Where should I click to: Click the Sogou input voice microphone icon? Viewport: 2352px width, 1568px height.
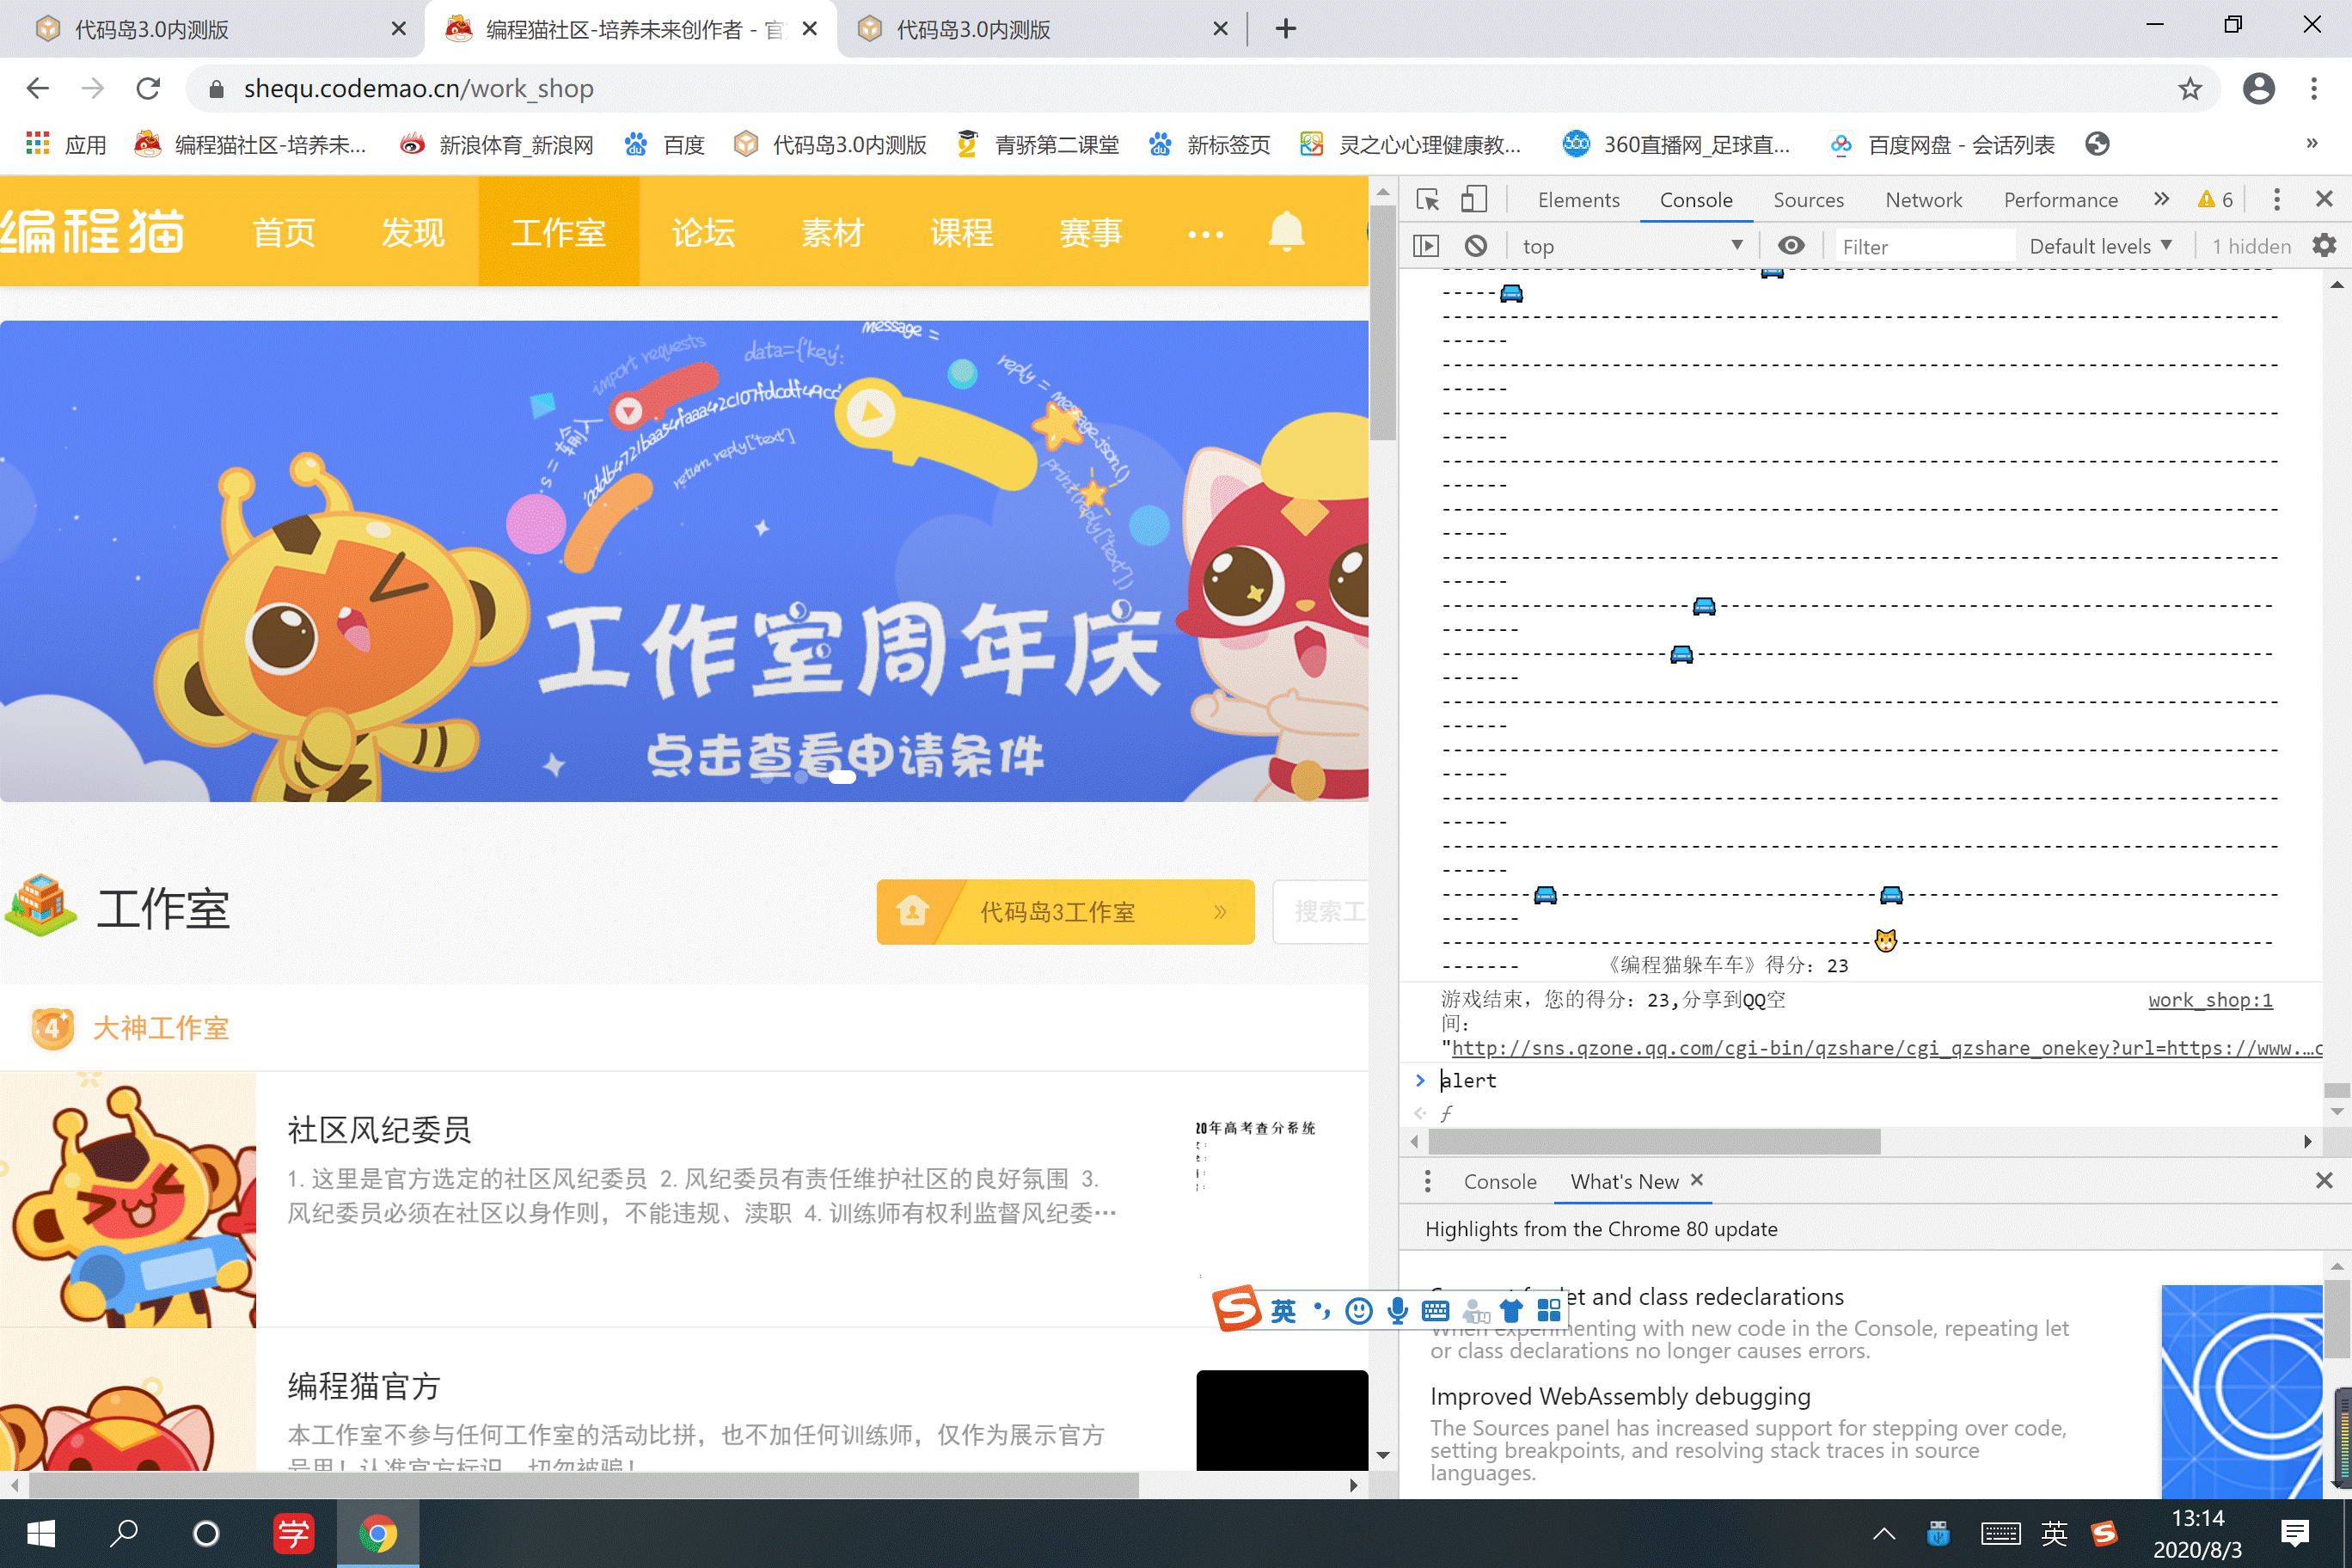[x=1398, y=1311]
